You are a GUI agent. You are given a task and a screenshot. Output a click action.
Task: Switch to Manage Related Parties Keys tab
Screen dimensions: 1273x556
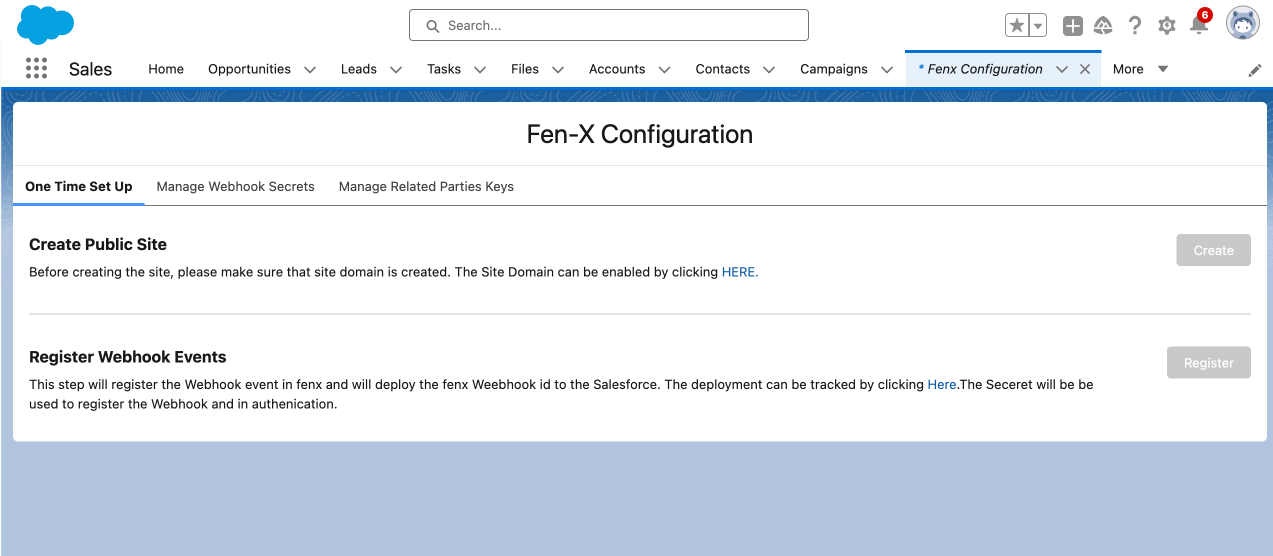(426, 186)
